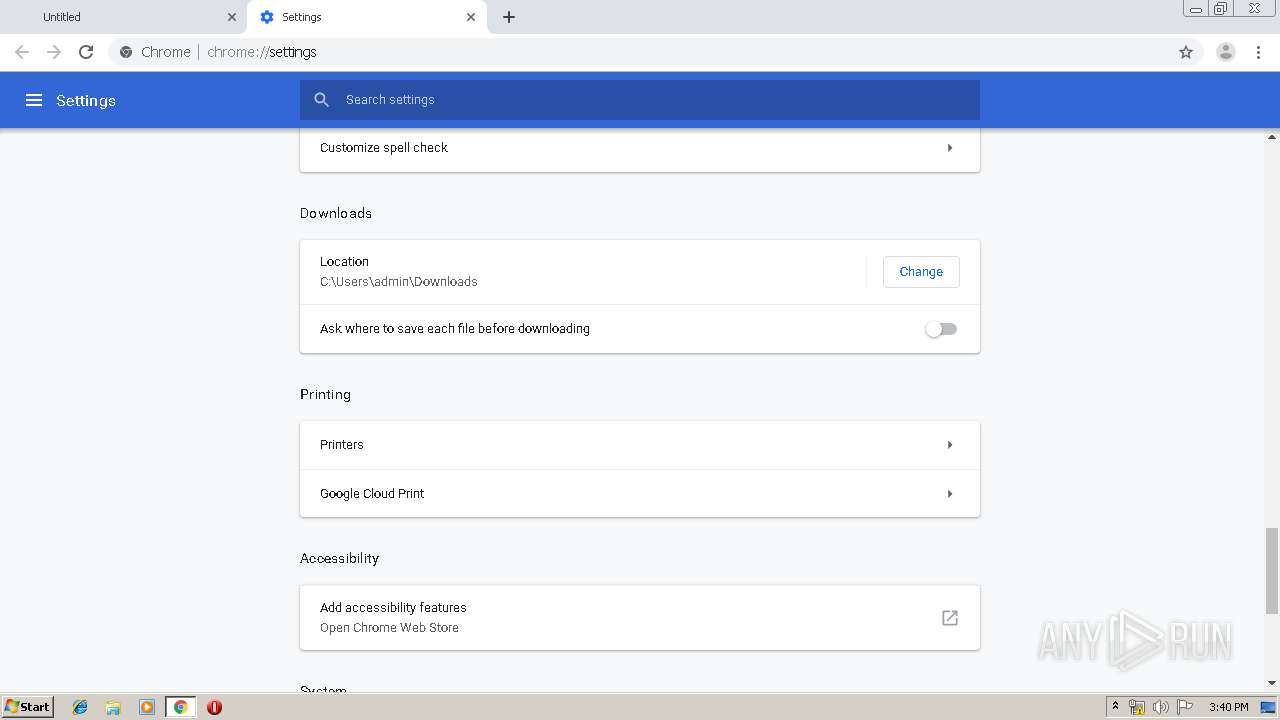
Task: Click the Start button
Action: click(x=28, y=707)
